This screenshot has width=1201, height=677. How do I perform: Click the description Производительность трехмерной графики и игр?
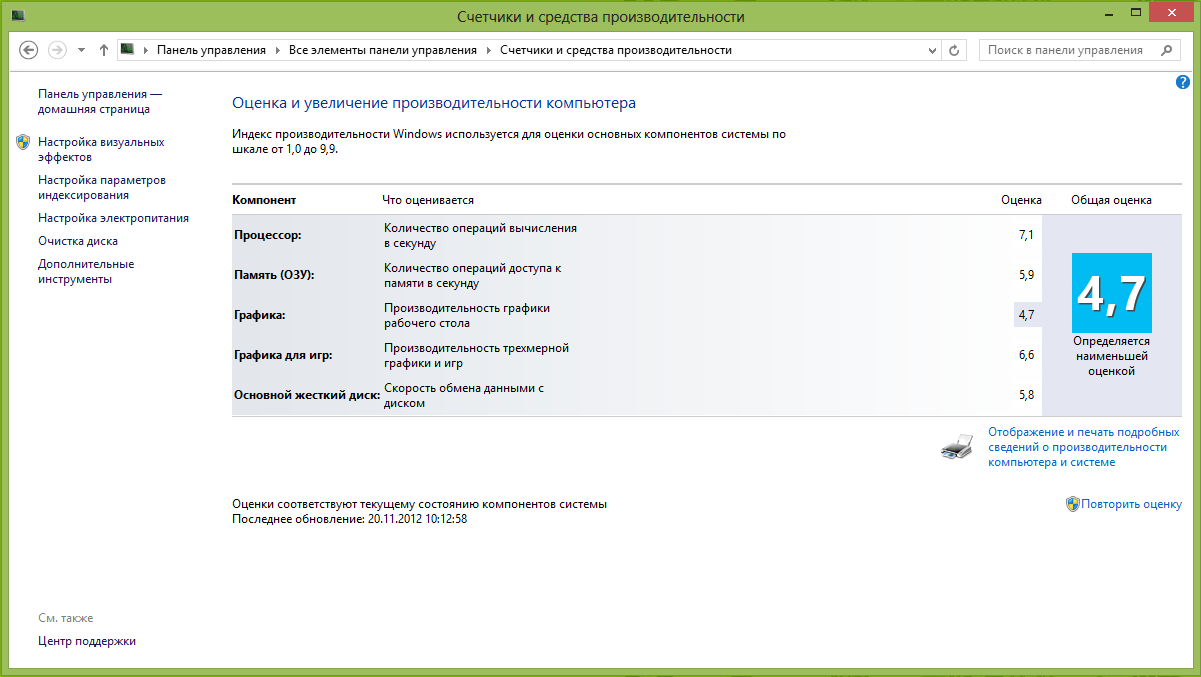click(477, 355)
